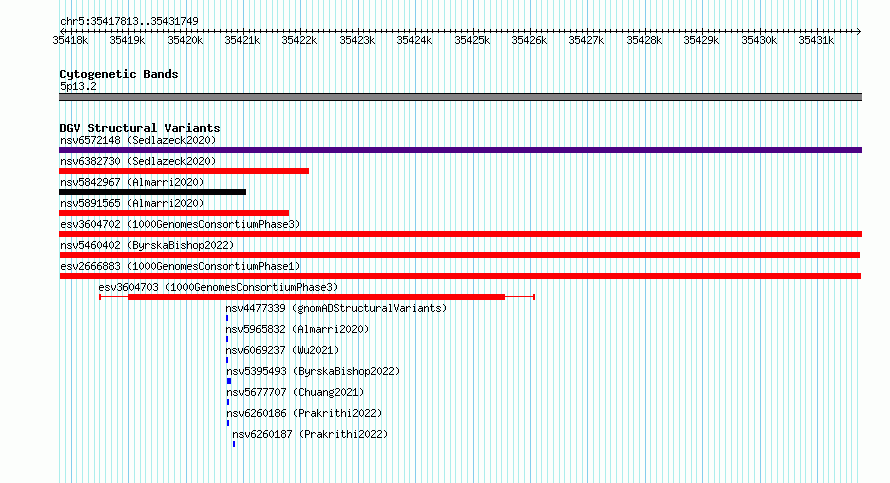Click blue marker under nsv5395493
890x483 pixels.
(x=229, y=381)
